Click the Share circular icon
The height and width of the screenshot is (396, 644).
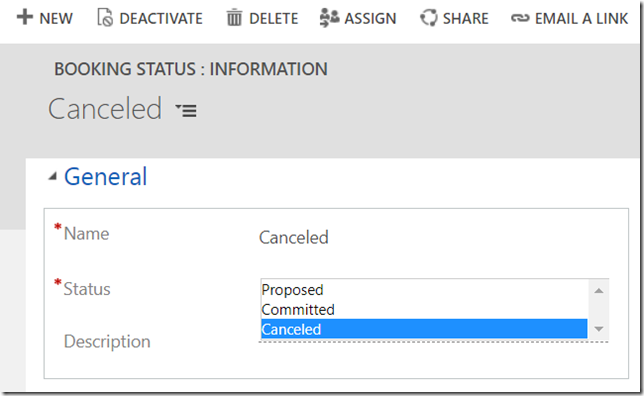coord(429,18)
